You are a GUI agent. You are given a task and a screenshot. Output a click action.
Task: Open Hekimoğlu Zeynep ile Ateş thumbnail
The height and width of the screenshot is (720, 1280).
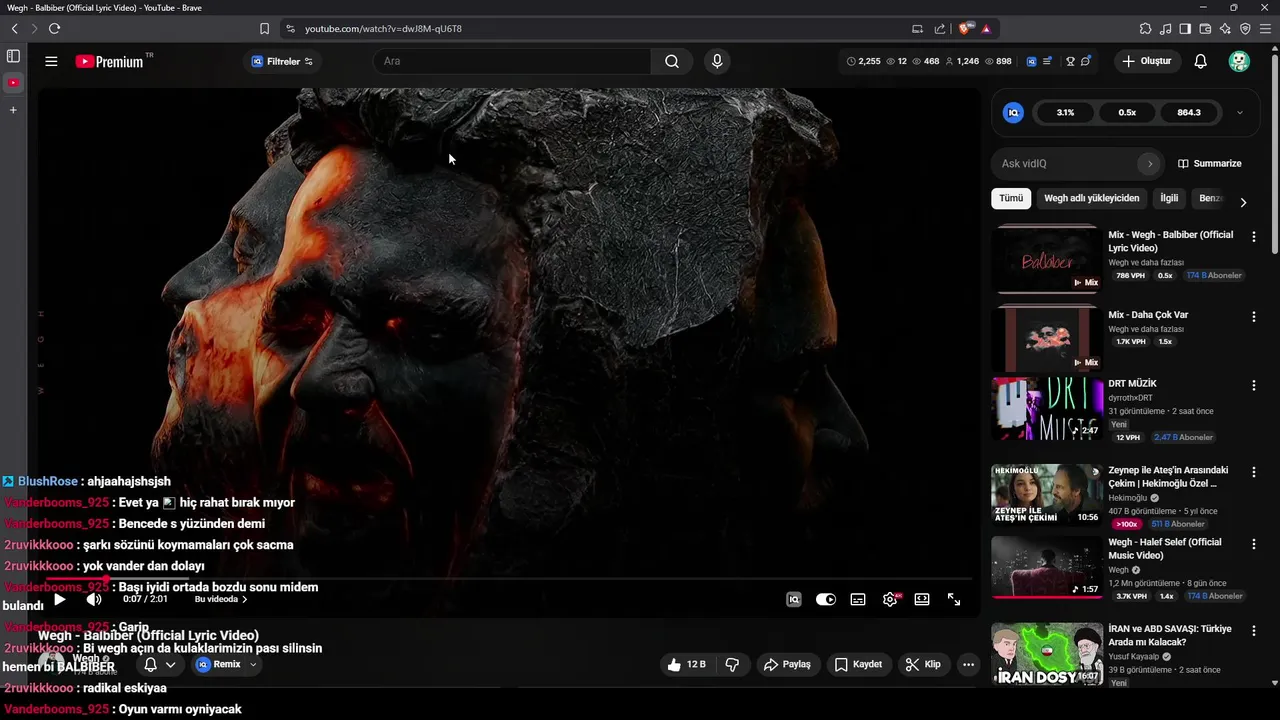click(1047, 494)
